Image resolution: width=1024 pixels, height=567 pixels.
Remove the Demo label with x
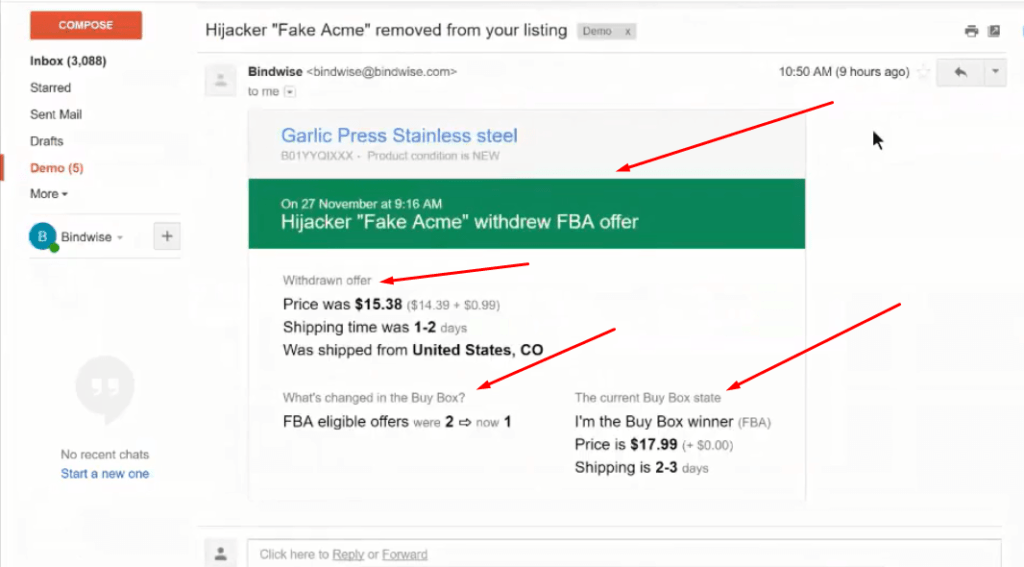[627, 31]
